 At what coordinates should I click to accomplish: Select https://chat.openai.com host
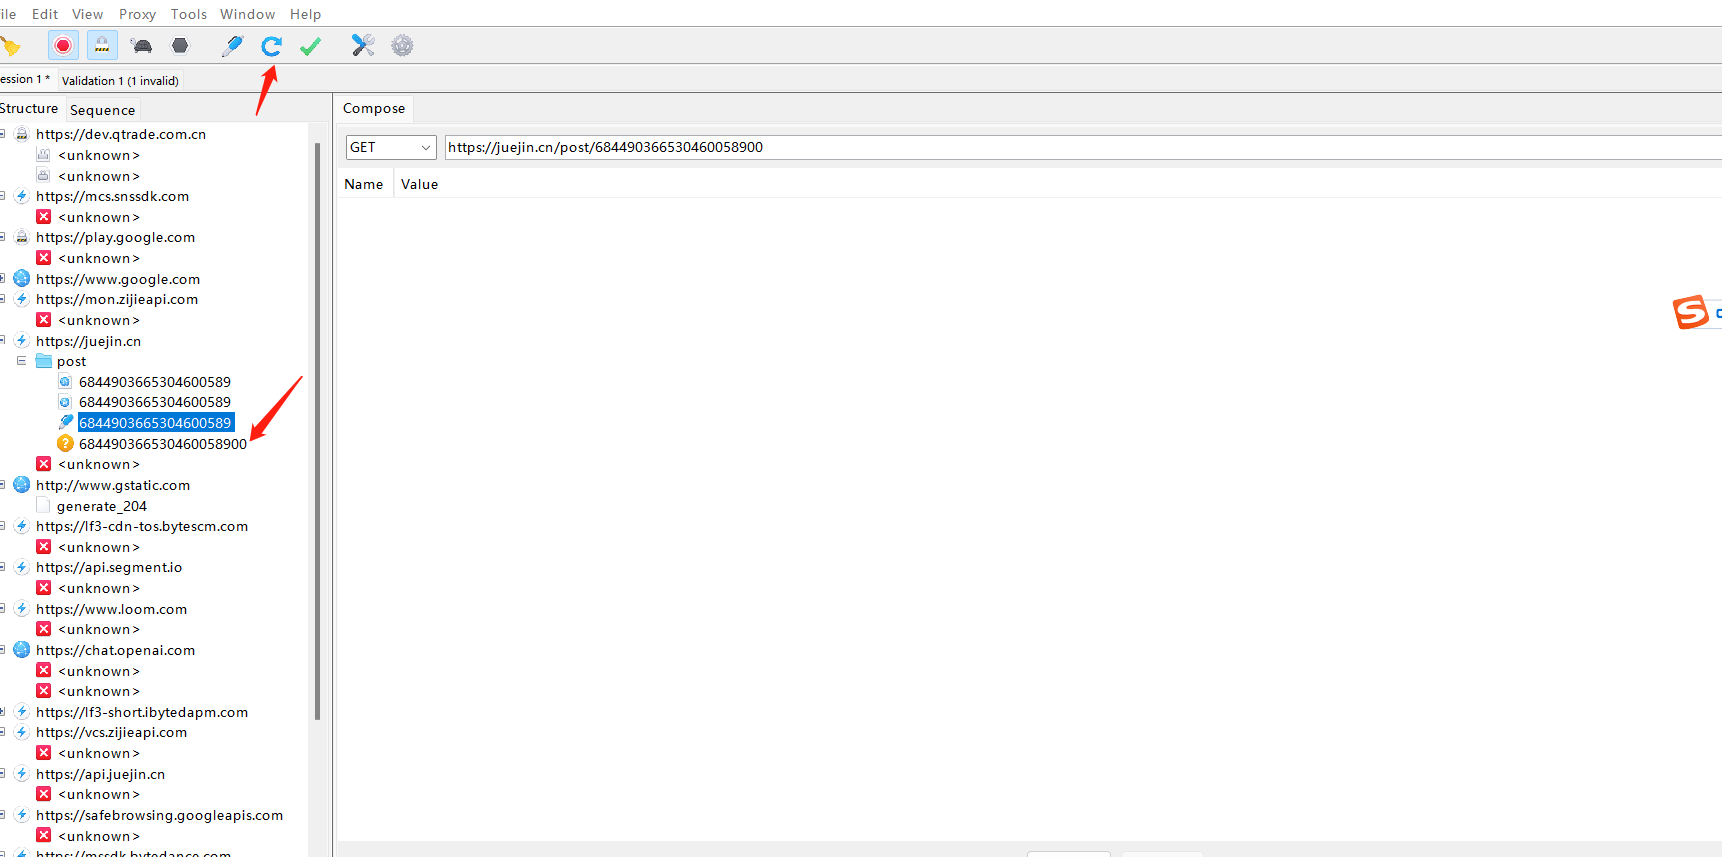[x=115, y=650]
